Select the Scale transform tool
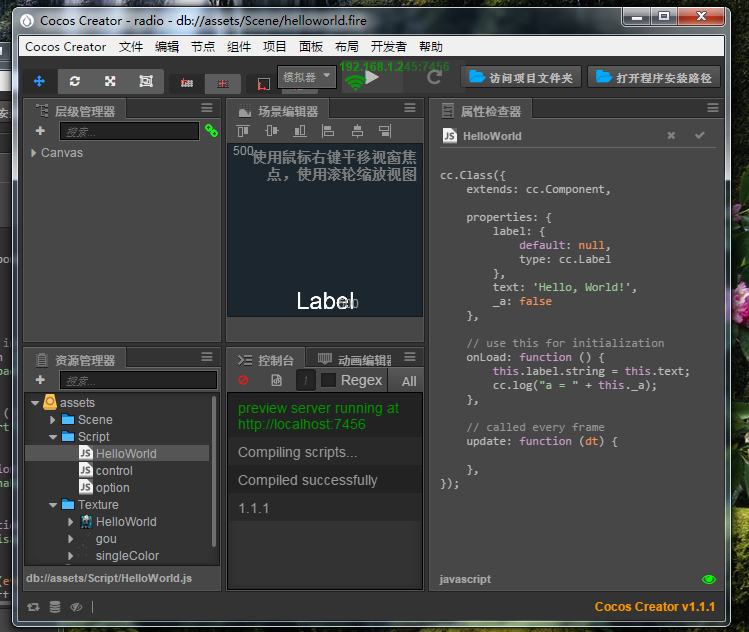This screenshot has height=632, width=749. [110, 81]
